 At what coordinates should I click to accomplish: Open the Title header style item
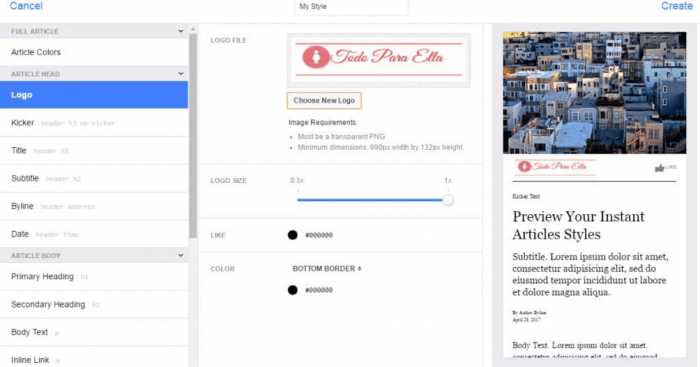click(94, 150)
